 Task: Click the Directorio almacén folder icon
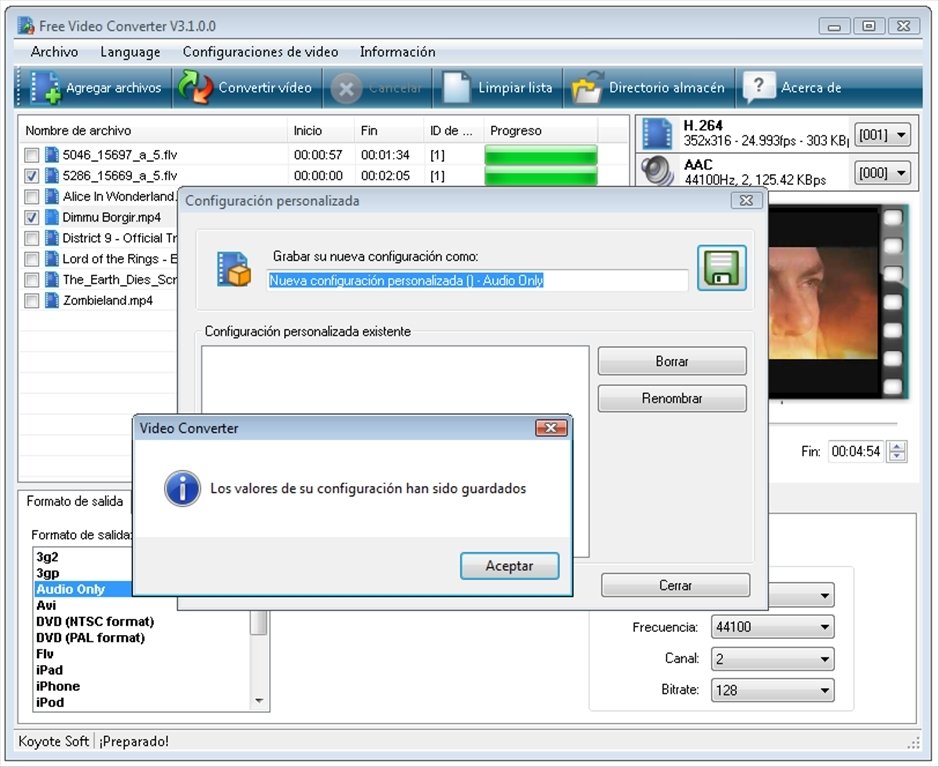click(x=586, y=88)
